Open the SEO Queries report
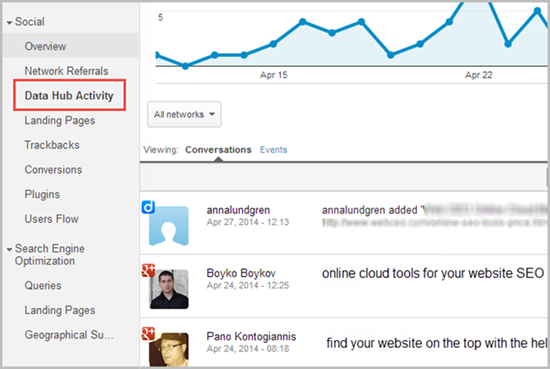 (43, 286)
